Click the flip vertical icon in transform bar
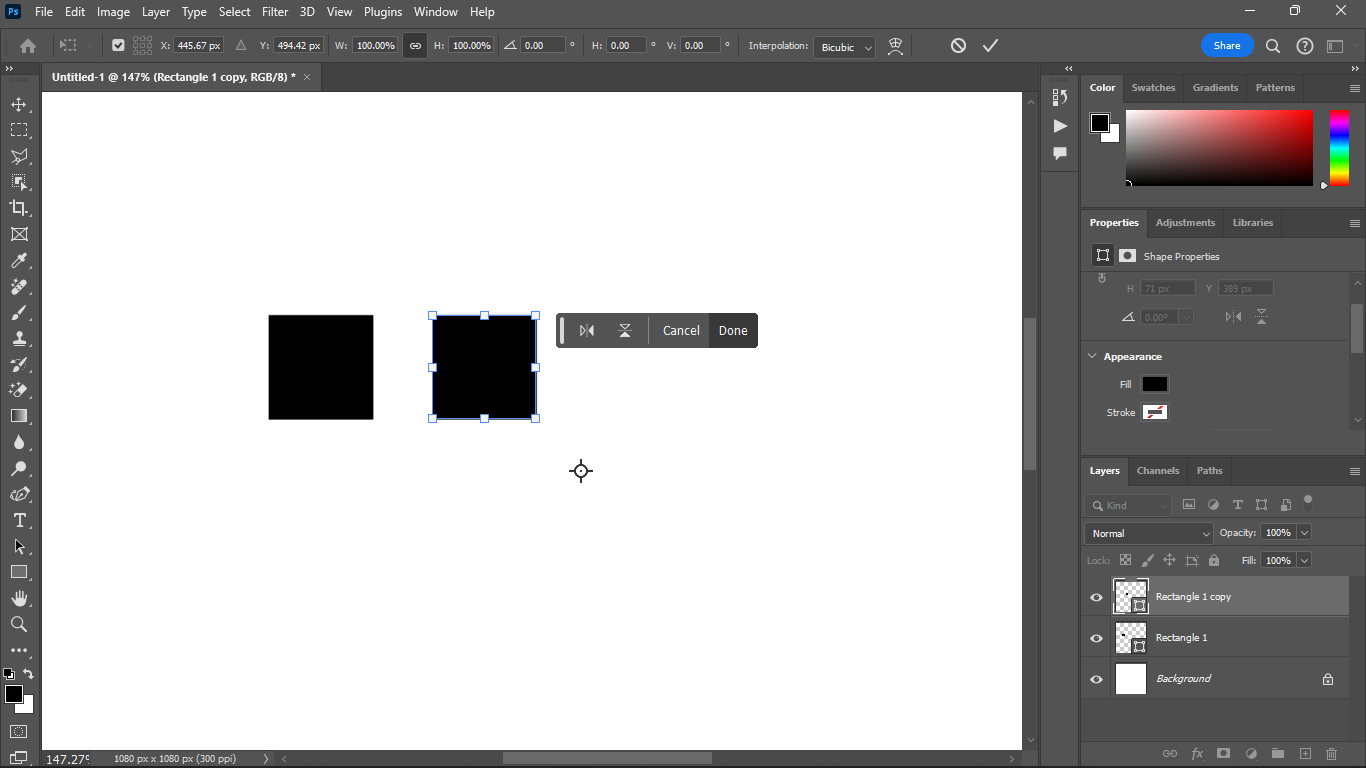 click(x=625, y=330)
